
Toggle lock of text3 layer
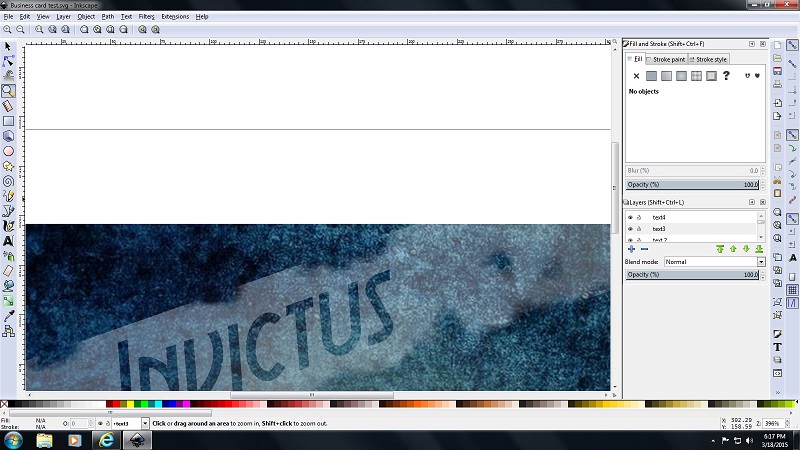639,229
